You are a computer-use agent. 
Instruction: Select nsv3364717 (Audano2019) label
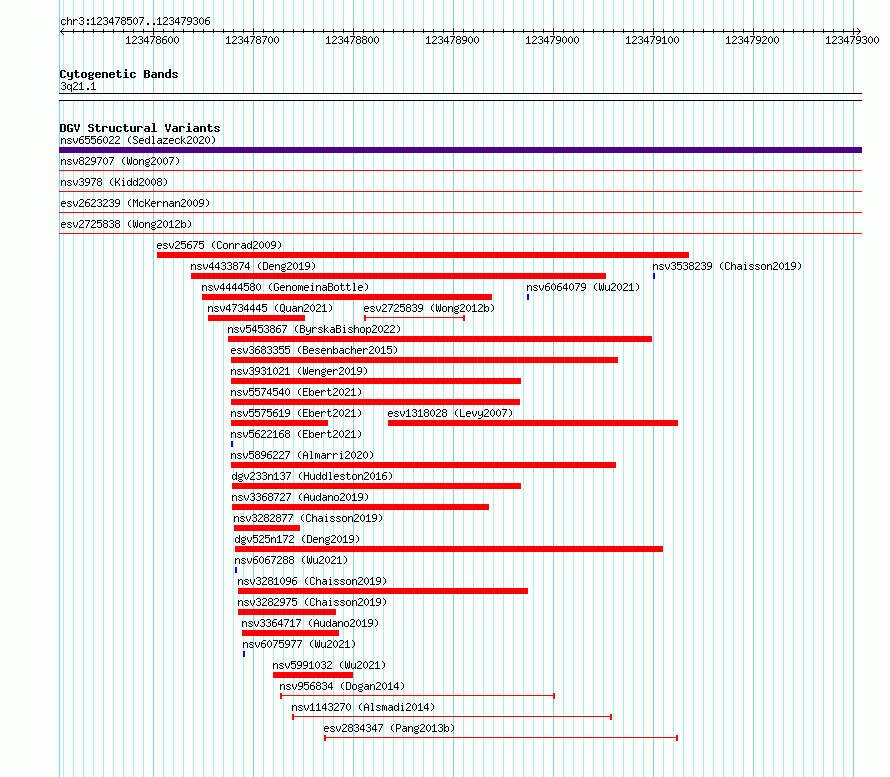(x=310, y=623)
